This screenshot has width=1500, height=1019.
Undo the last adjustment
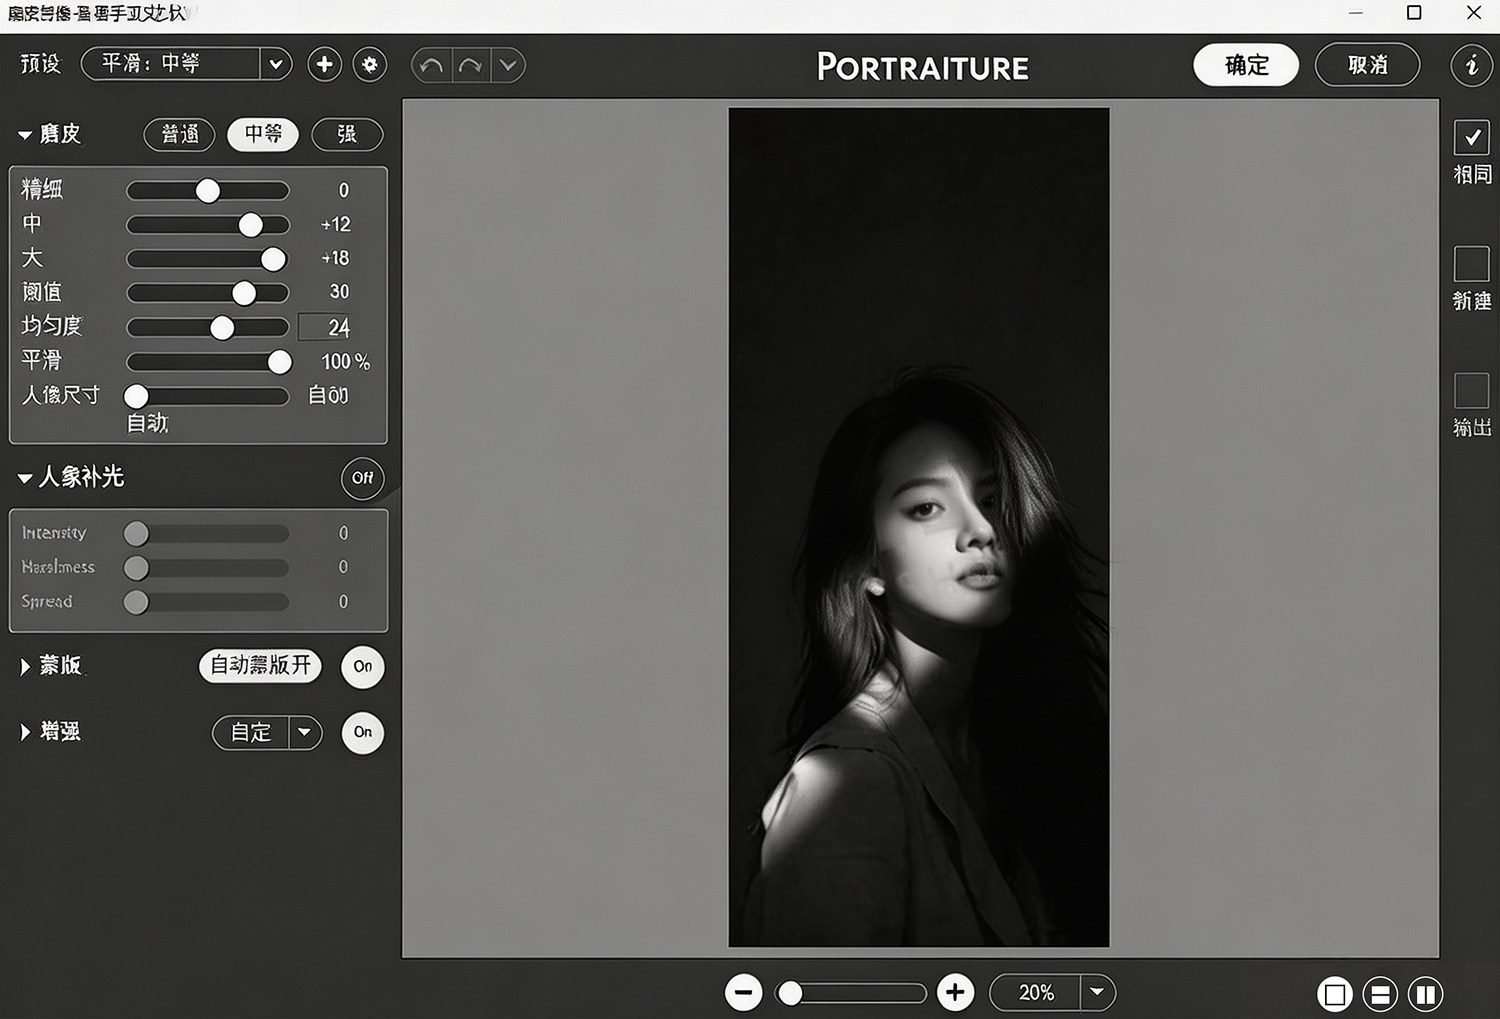pos(431,66)
